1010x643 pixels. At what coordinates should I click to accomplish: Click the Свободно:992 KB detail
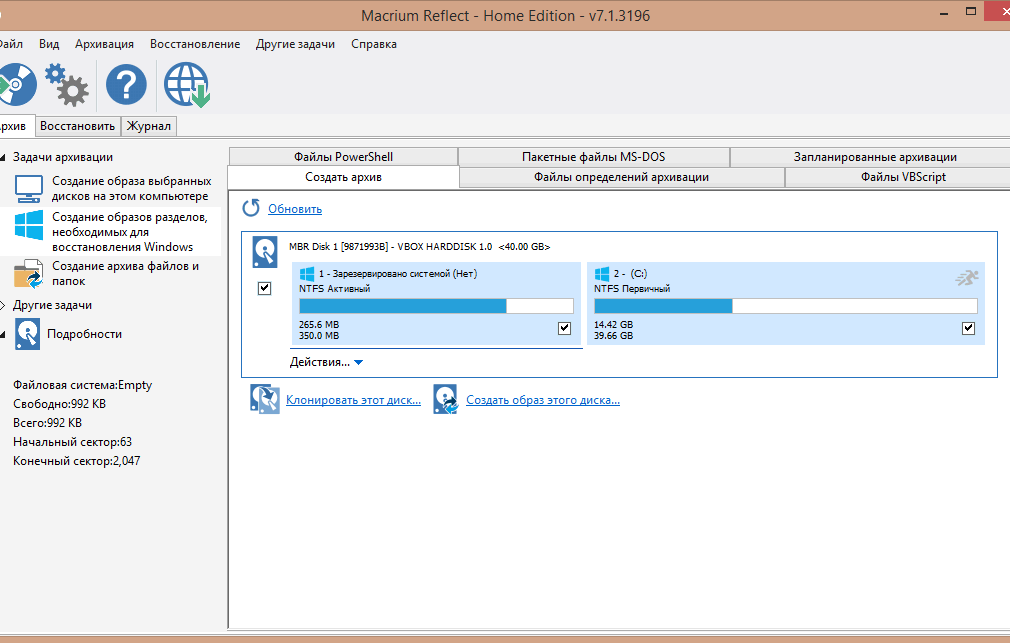pos(59,404)
